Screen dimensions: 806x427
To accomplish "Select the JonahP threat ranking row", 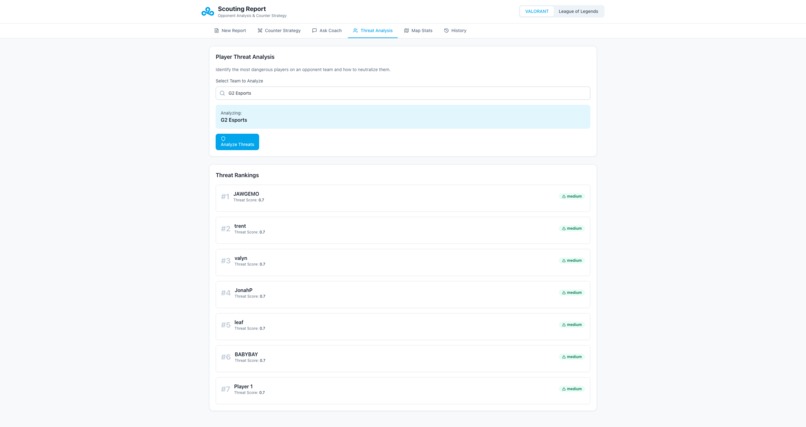I will [402, 294].
